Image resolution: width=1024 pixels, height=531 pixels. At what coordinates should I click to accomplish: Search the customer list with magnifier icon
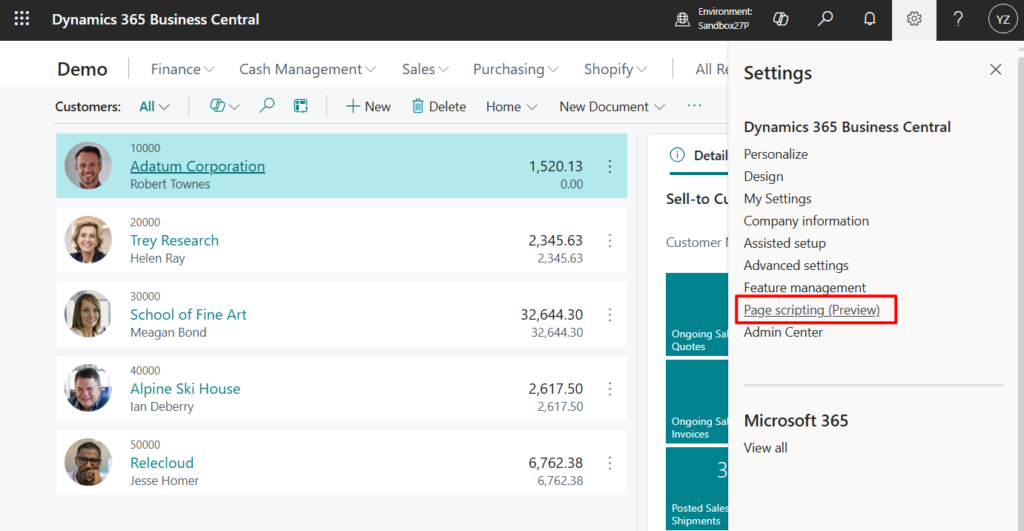267,106
